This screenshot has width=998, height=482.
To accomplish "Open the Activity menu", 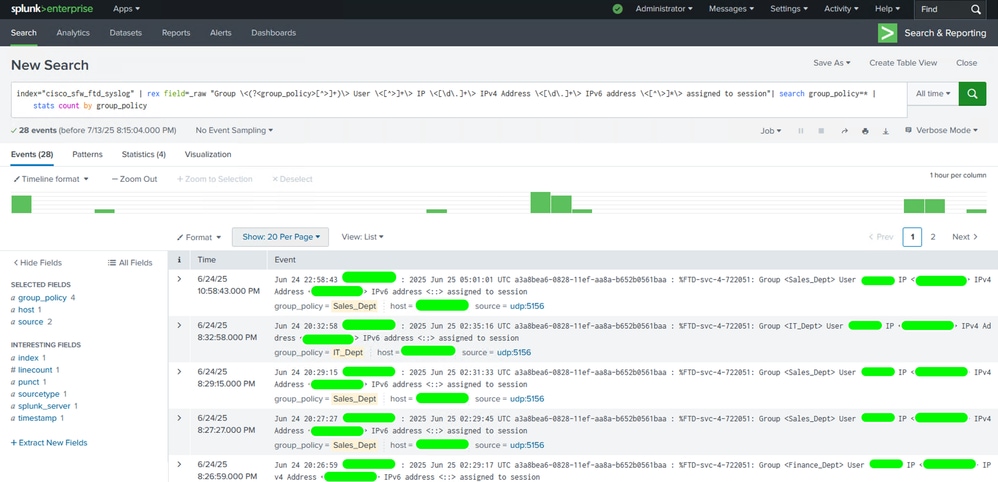I will pyautogui.click(x=841, y=9).
